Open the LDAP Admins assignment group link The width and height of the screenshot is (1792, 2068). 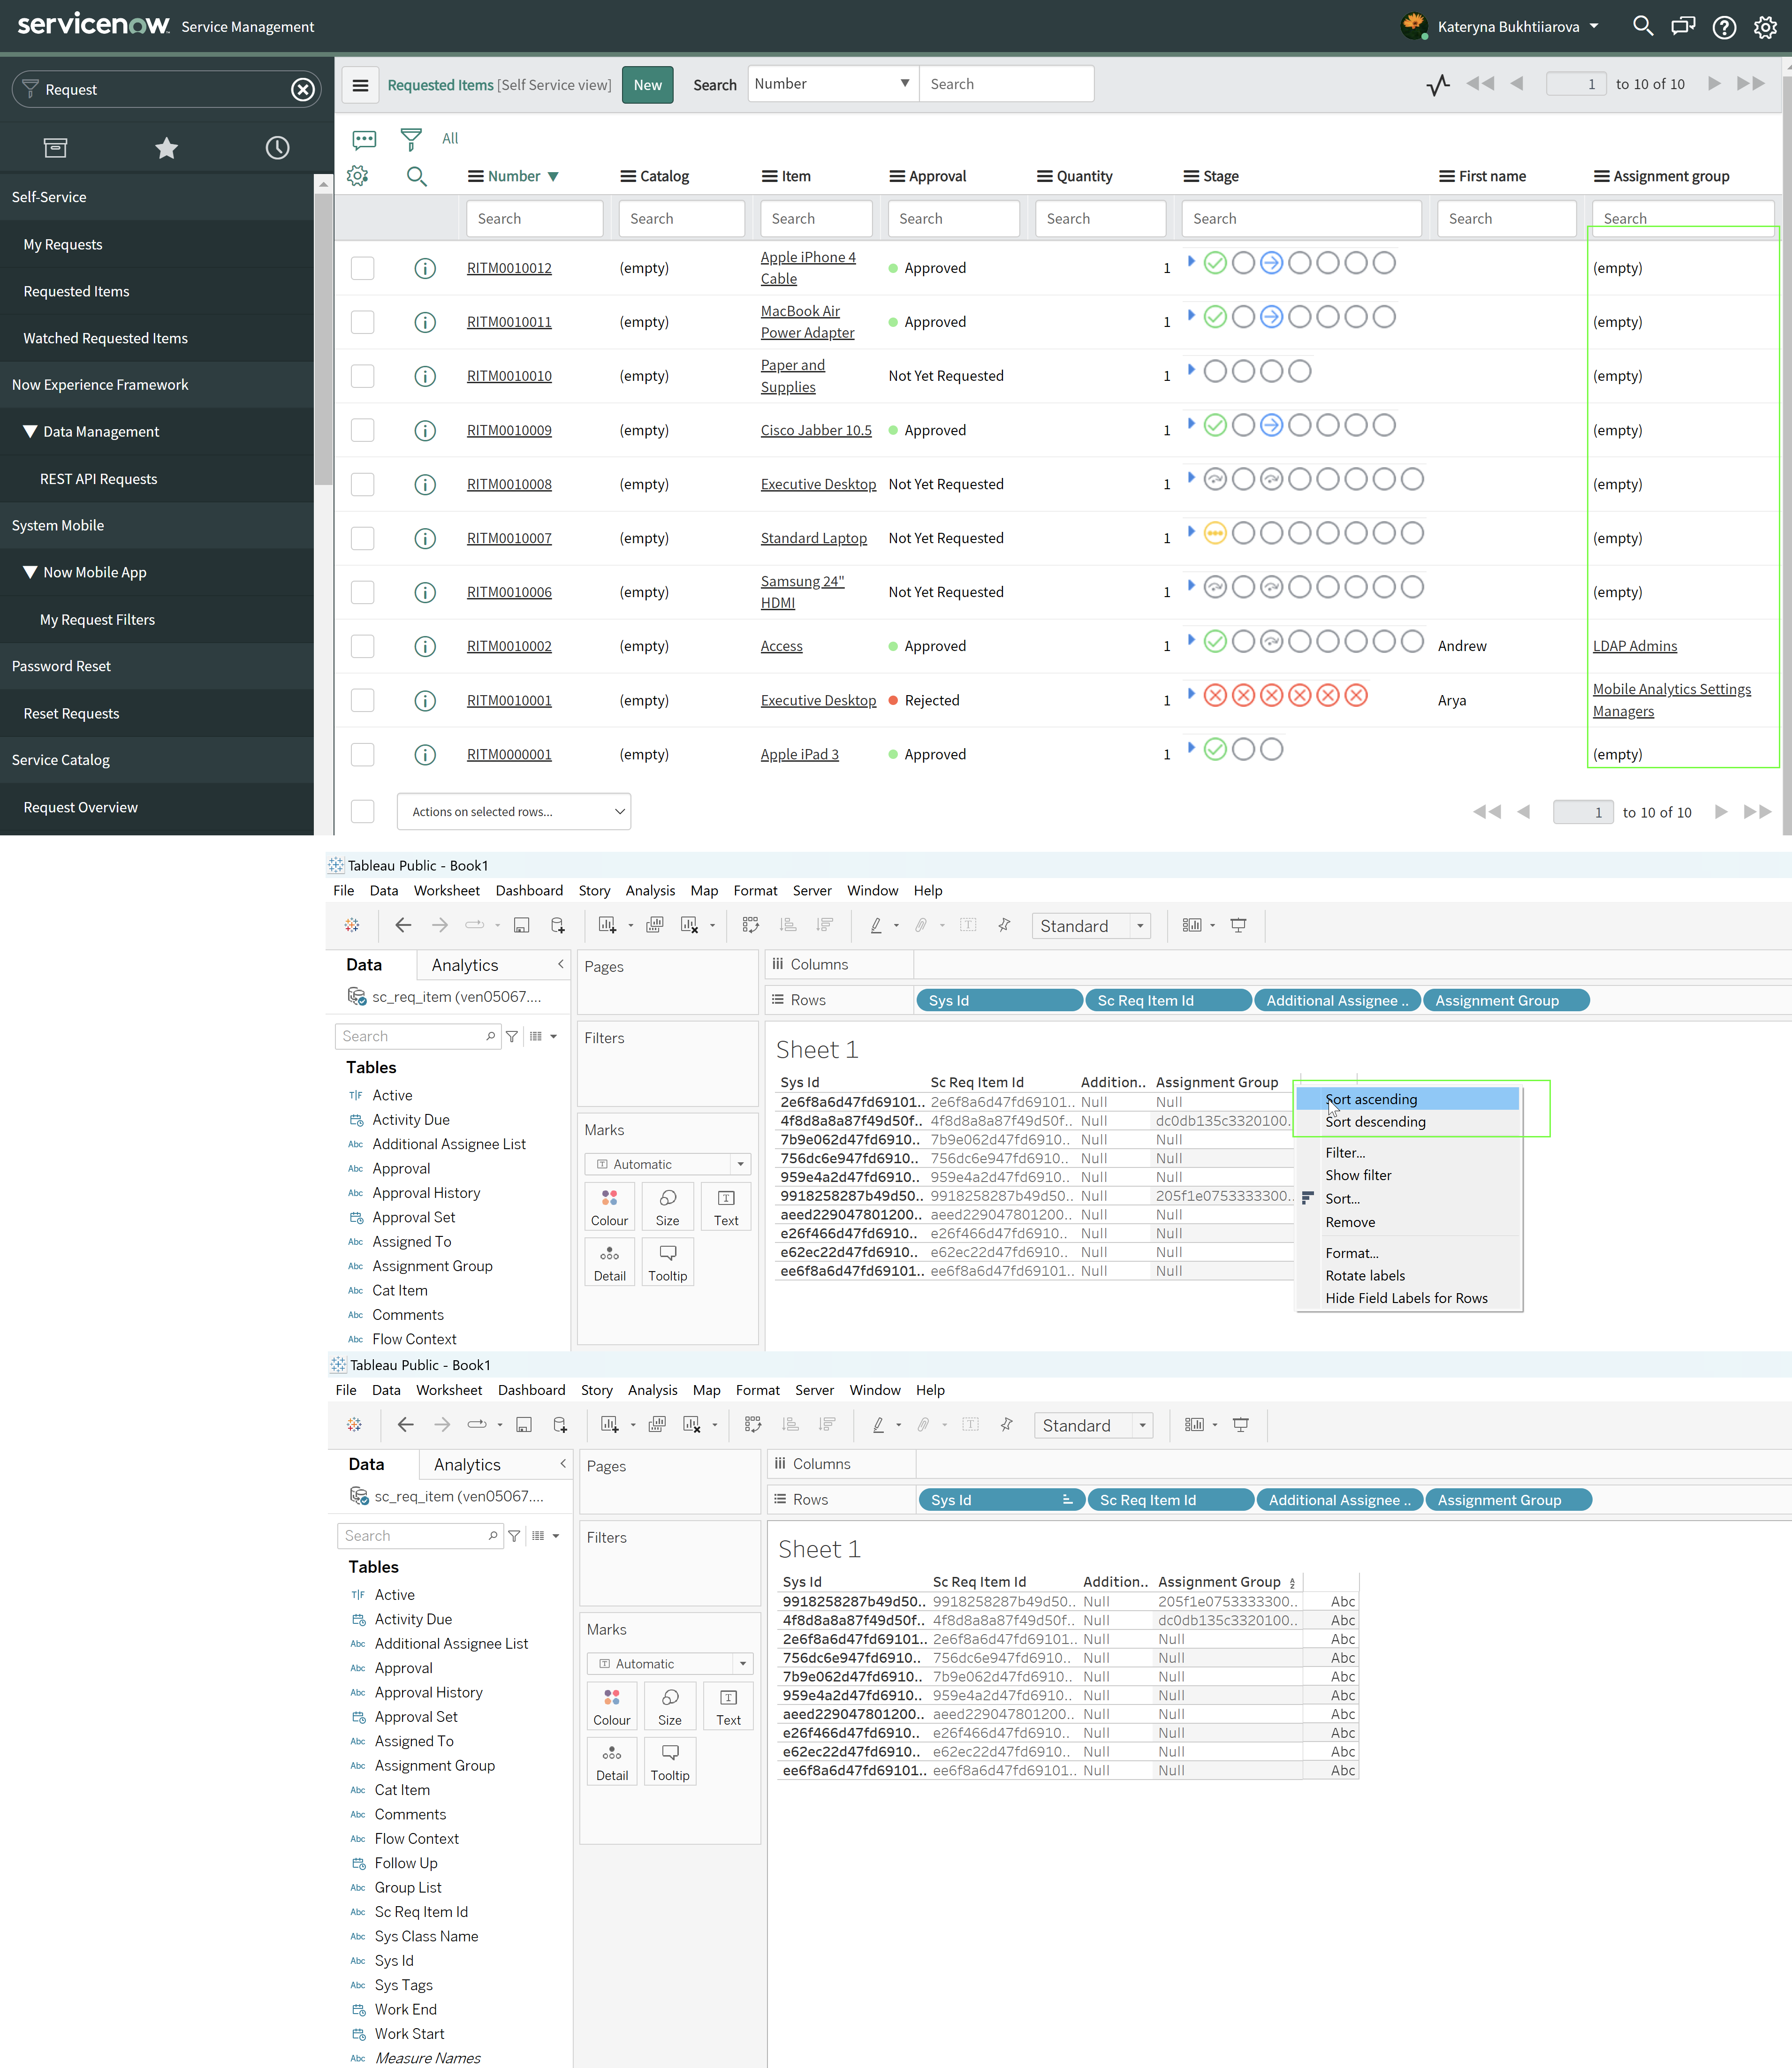[x=1634, y=646]
